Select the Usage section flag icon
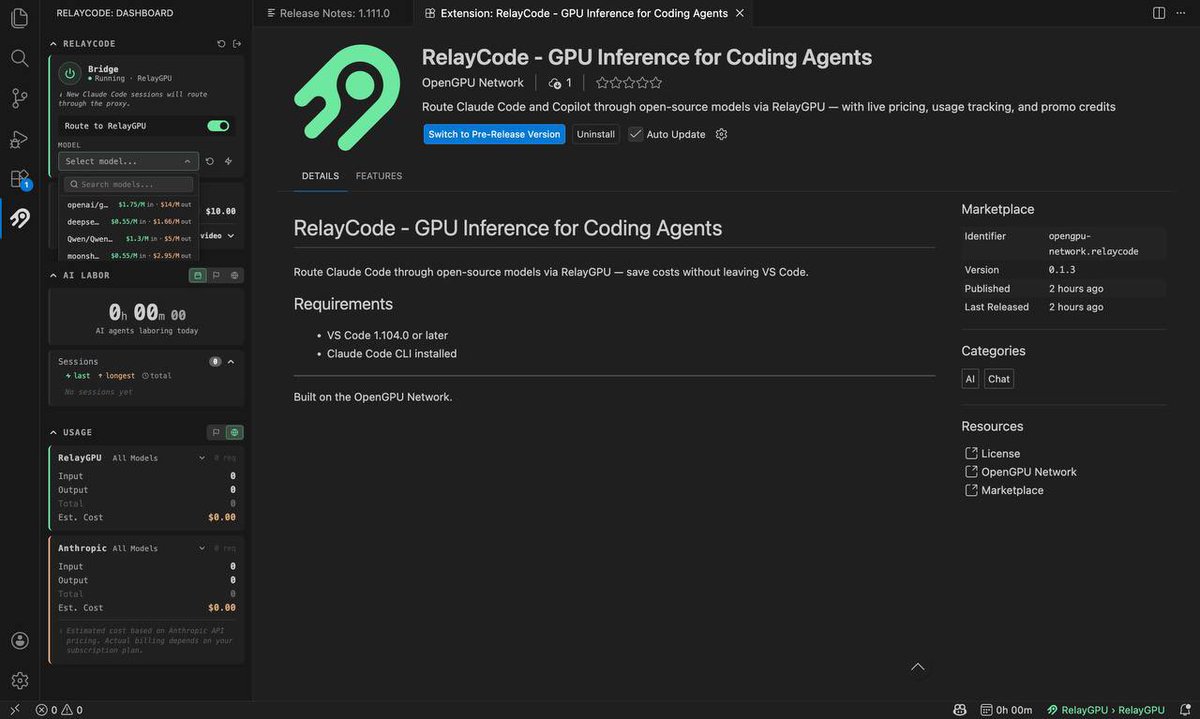Viewport: 1200px width, 719px height. [x=216, y=432]
